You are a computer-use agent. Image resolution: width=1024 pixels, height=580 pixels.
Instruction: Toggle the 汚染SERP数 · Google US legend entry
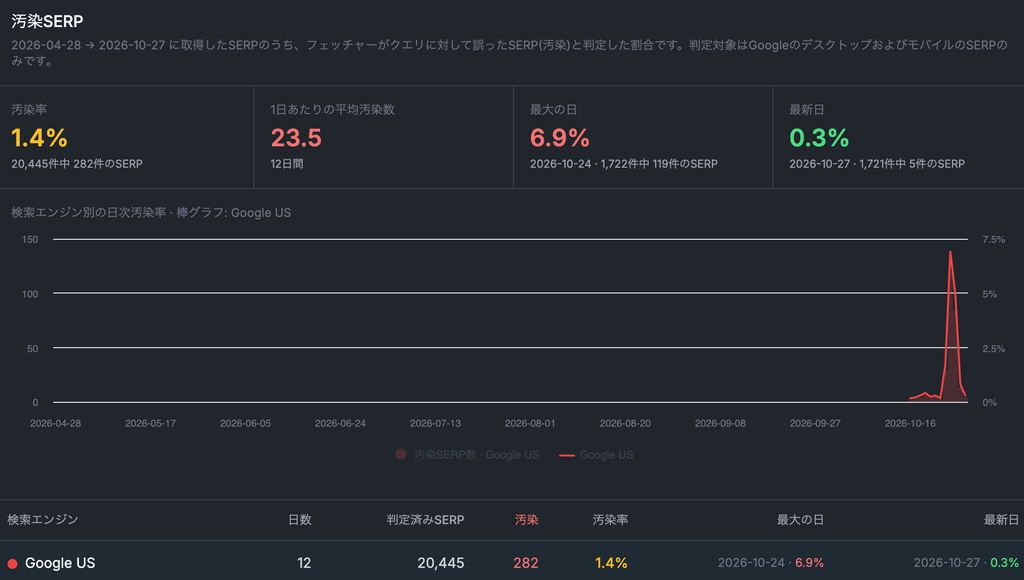pos(468,455)
